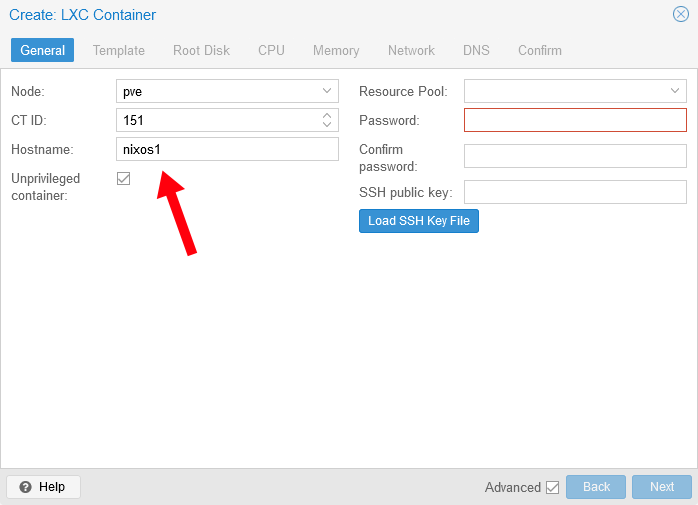The width and height of the screenshot is (698, 505).
Task: Select the Memory tab
Action: tap(336, 50)
